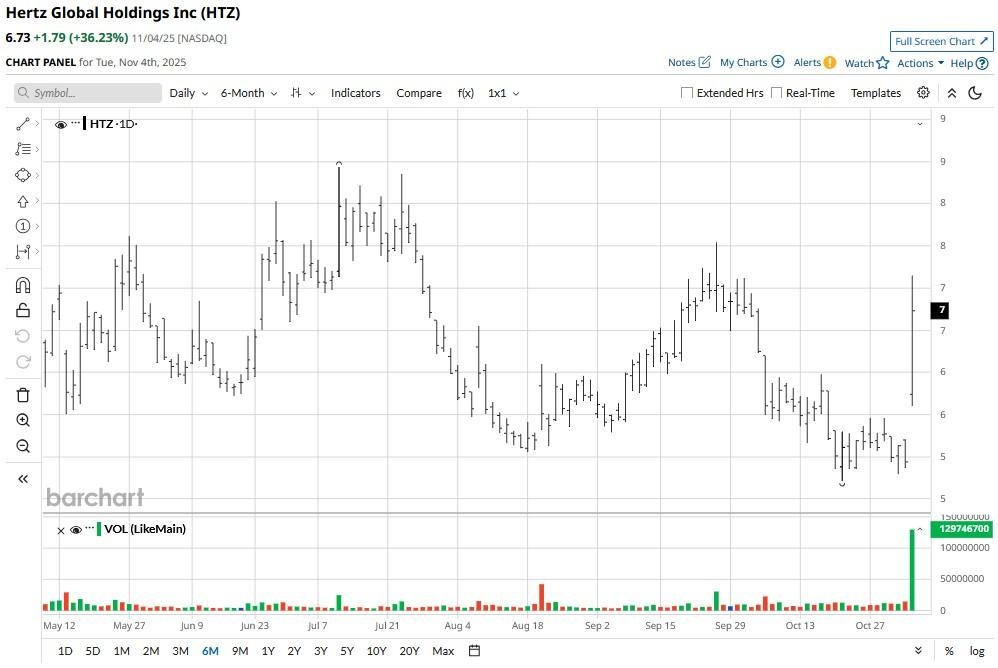Remove the VOL indicator pane
The width and height of the screenshot is (998, 668).
tap(60, 531)
